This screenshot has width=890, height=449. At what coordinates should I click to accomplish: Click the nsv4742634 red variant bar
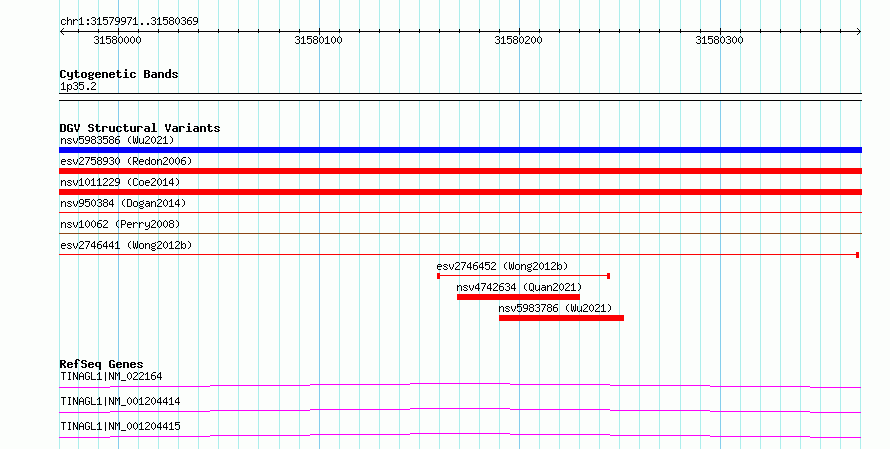coord(518,297)
